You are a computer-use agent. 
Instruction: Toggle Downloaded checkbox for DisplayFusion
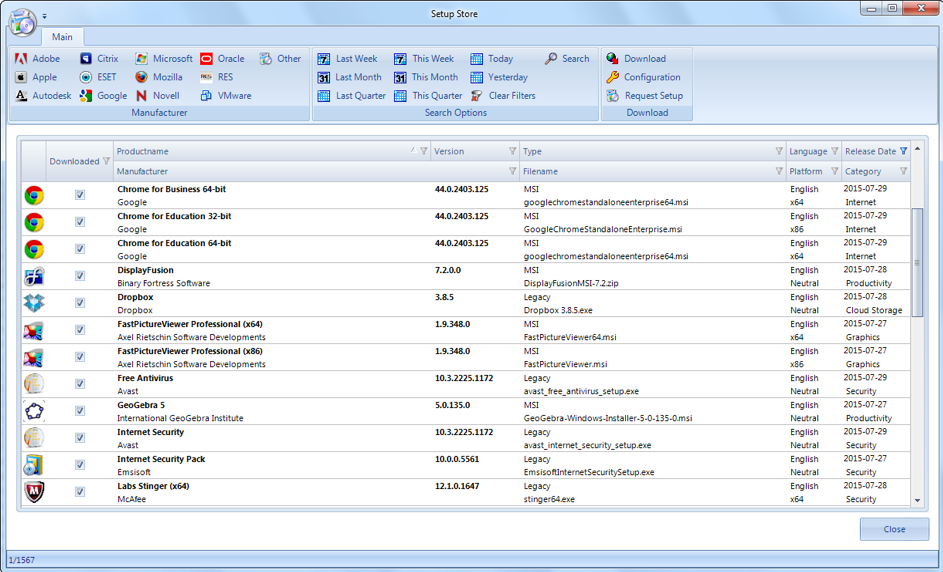80,276
